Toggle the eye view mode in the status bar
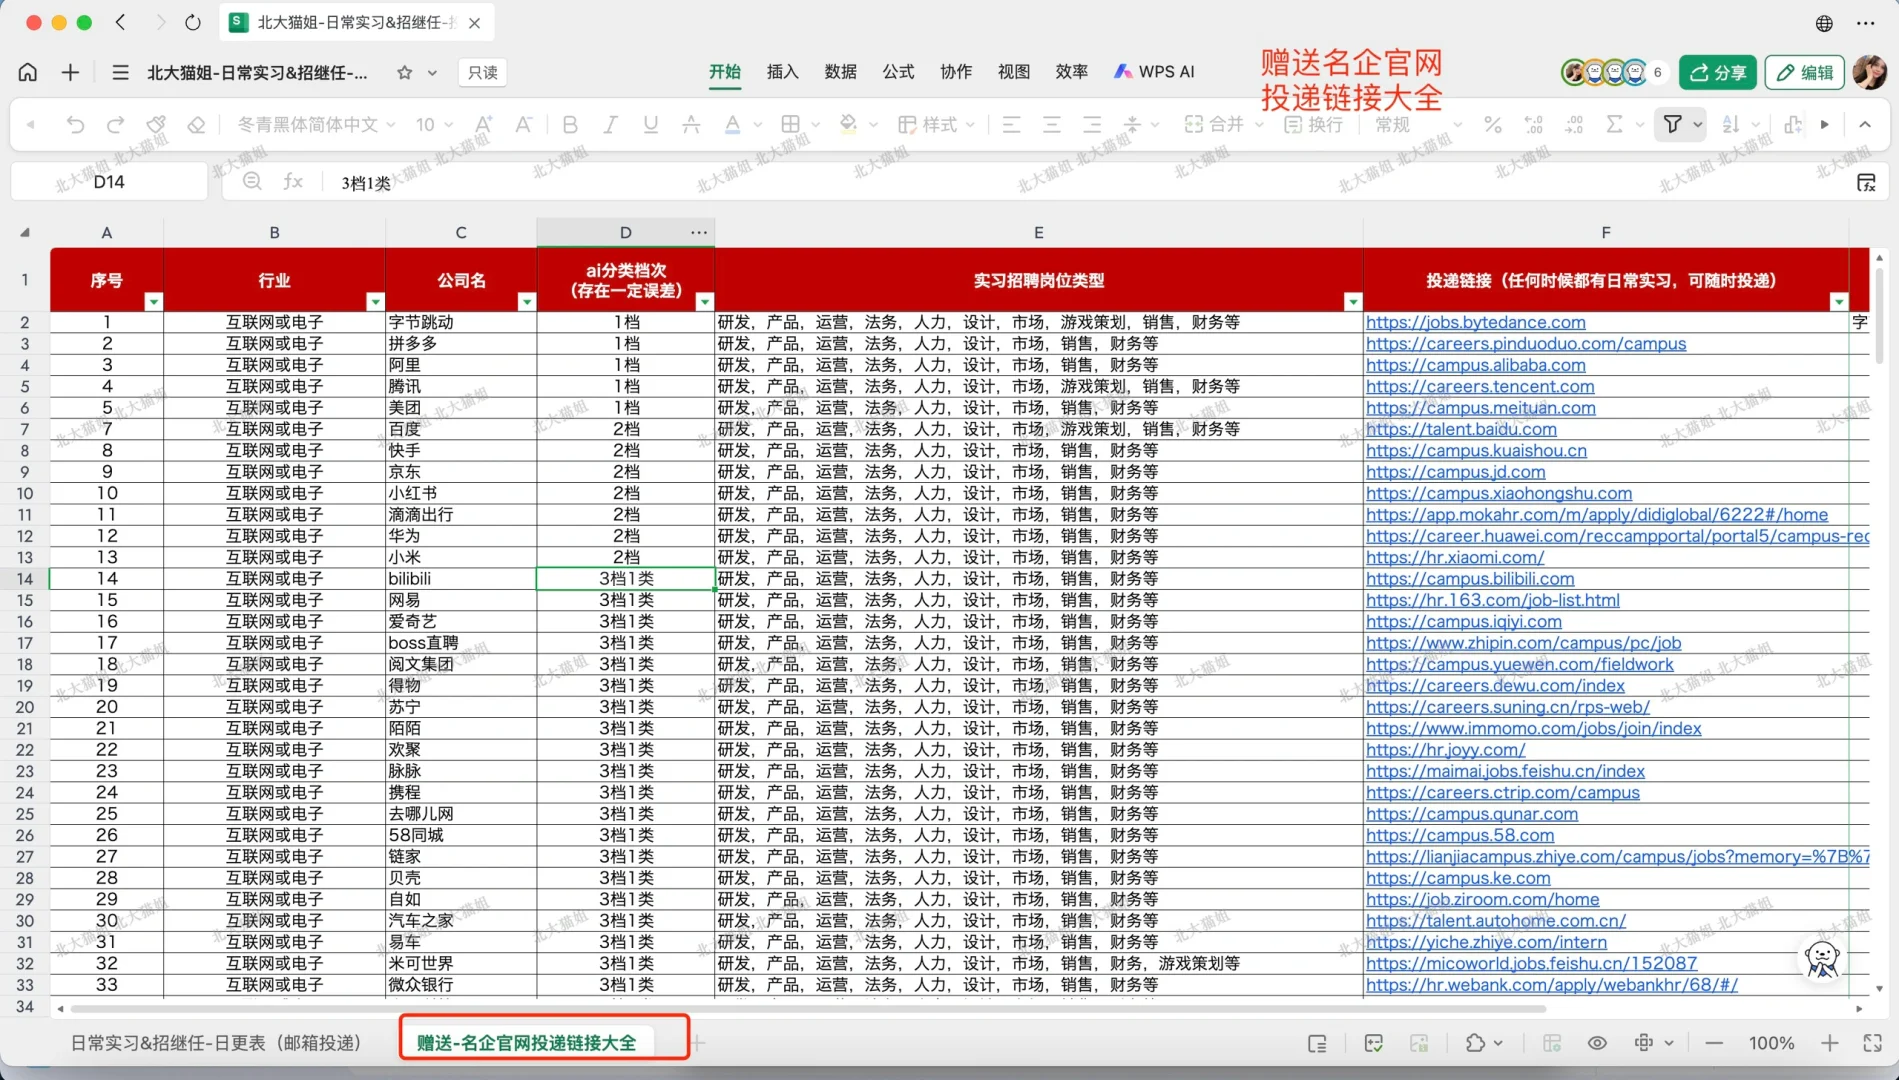The image size is (1899, 1080). click(x=1597, y=1043)
